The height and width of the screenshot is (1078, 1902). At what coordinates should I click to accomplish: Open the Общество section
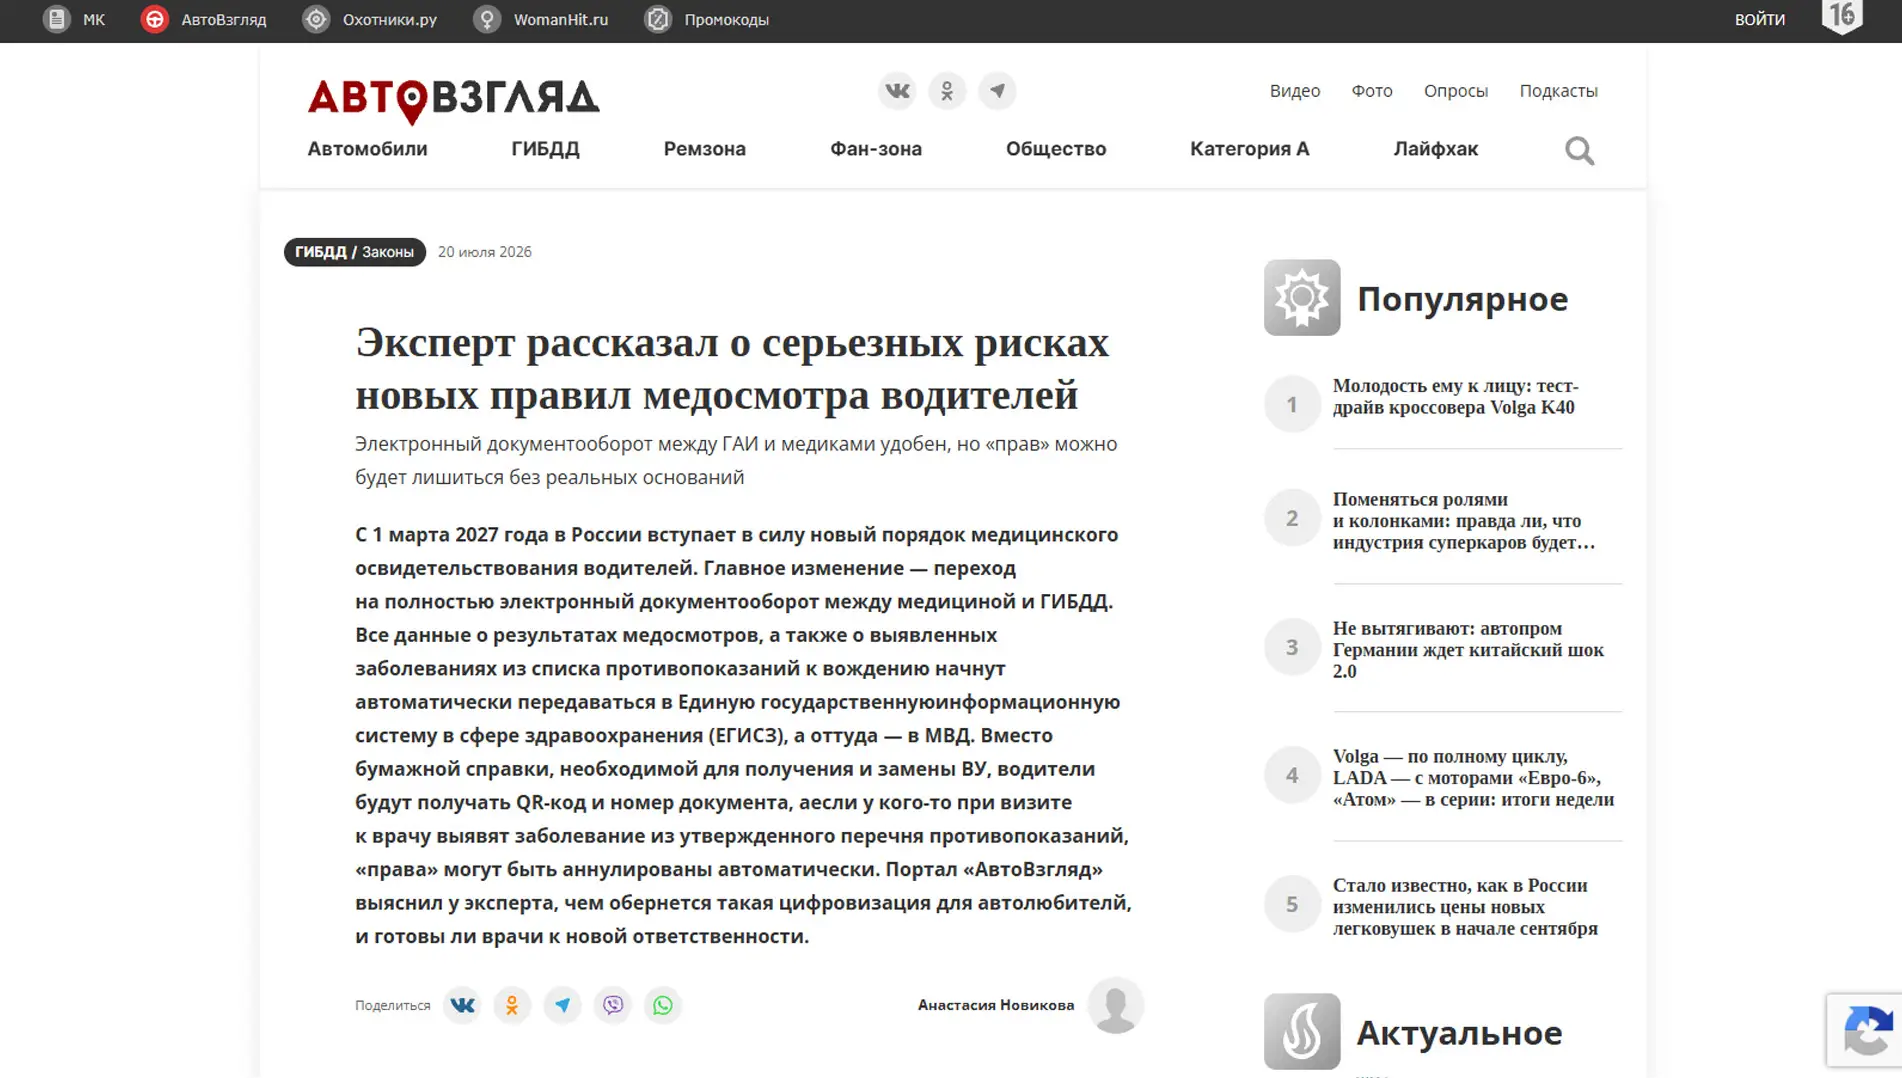click(x=1056, y=149)
